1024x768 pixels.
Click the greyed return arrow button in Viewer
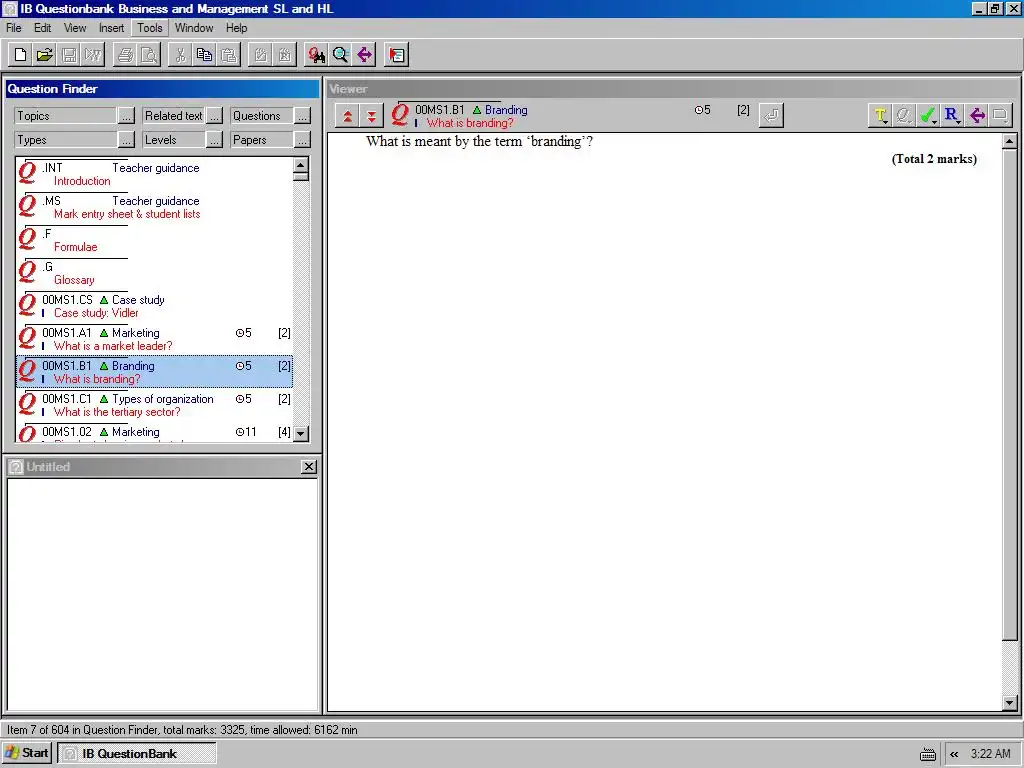click(x=771, y=116)
